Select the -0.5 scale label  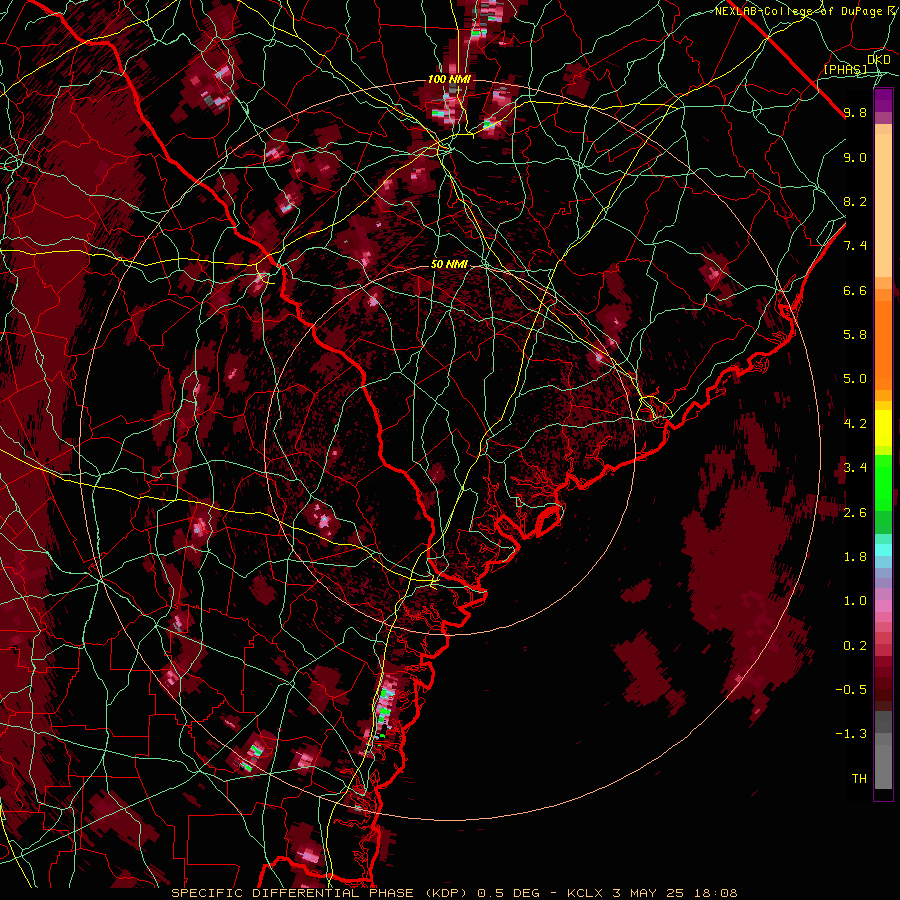click(x=851, y=690)
